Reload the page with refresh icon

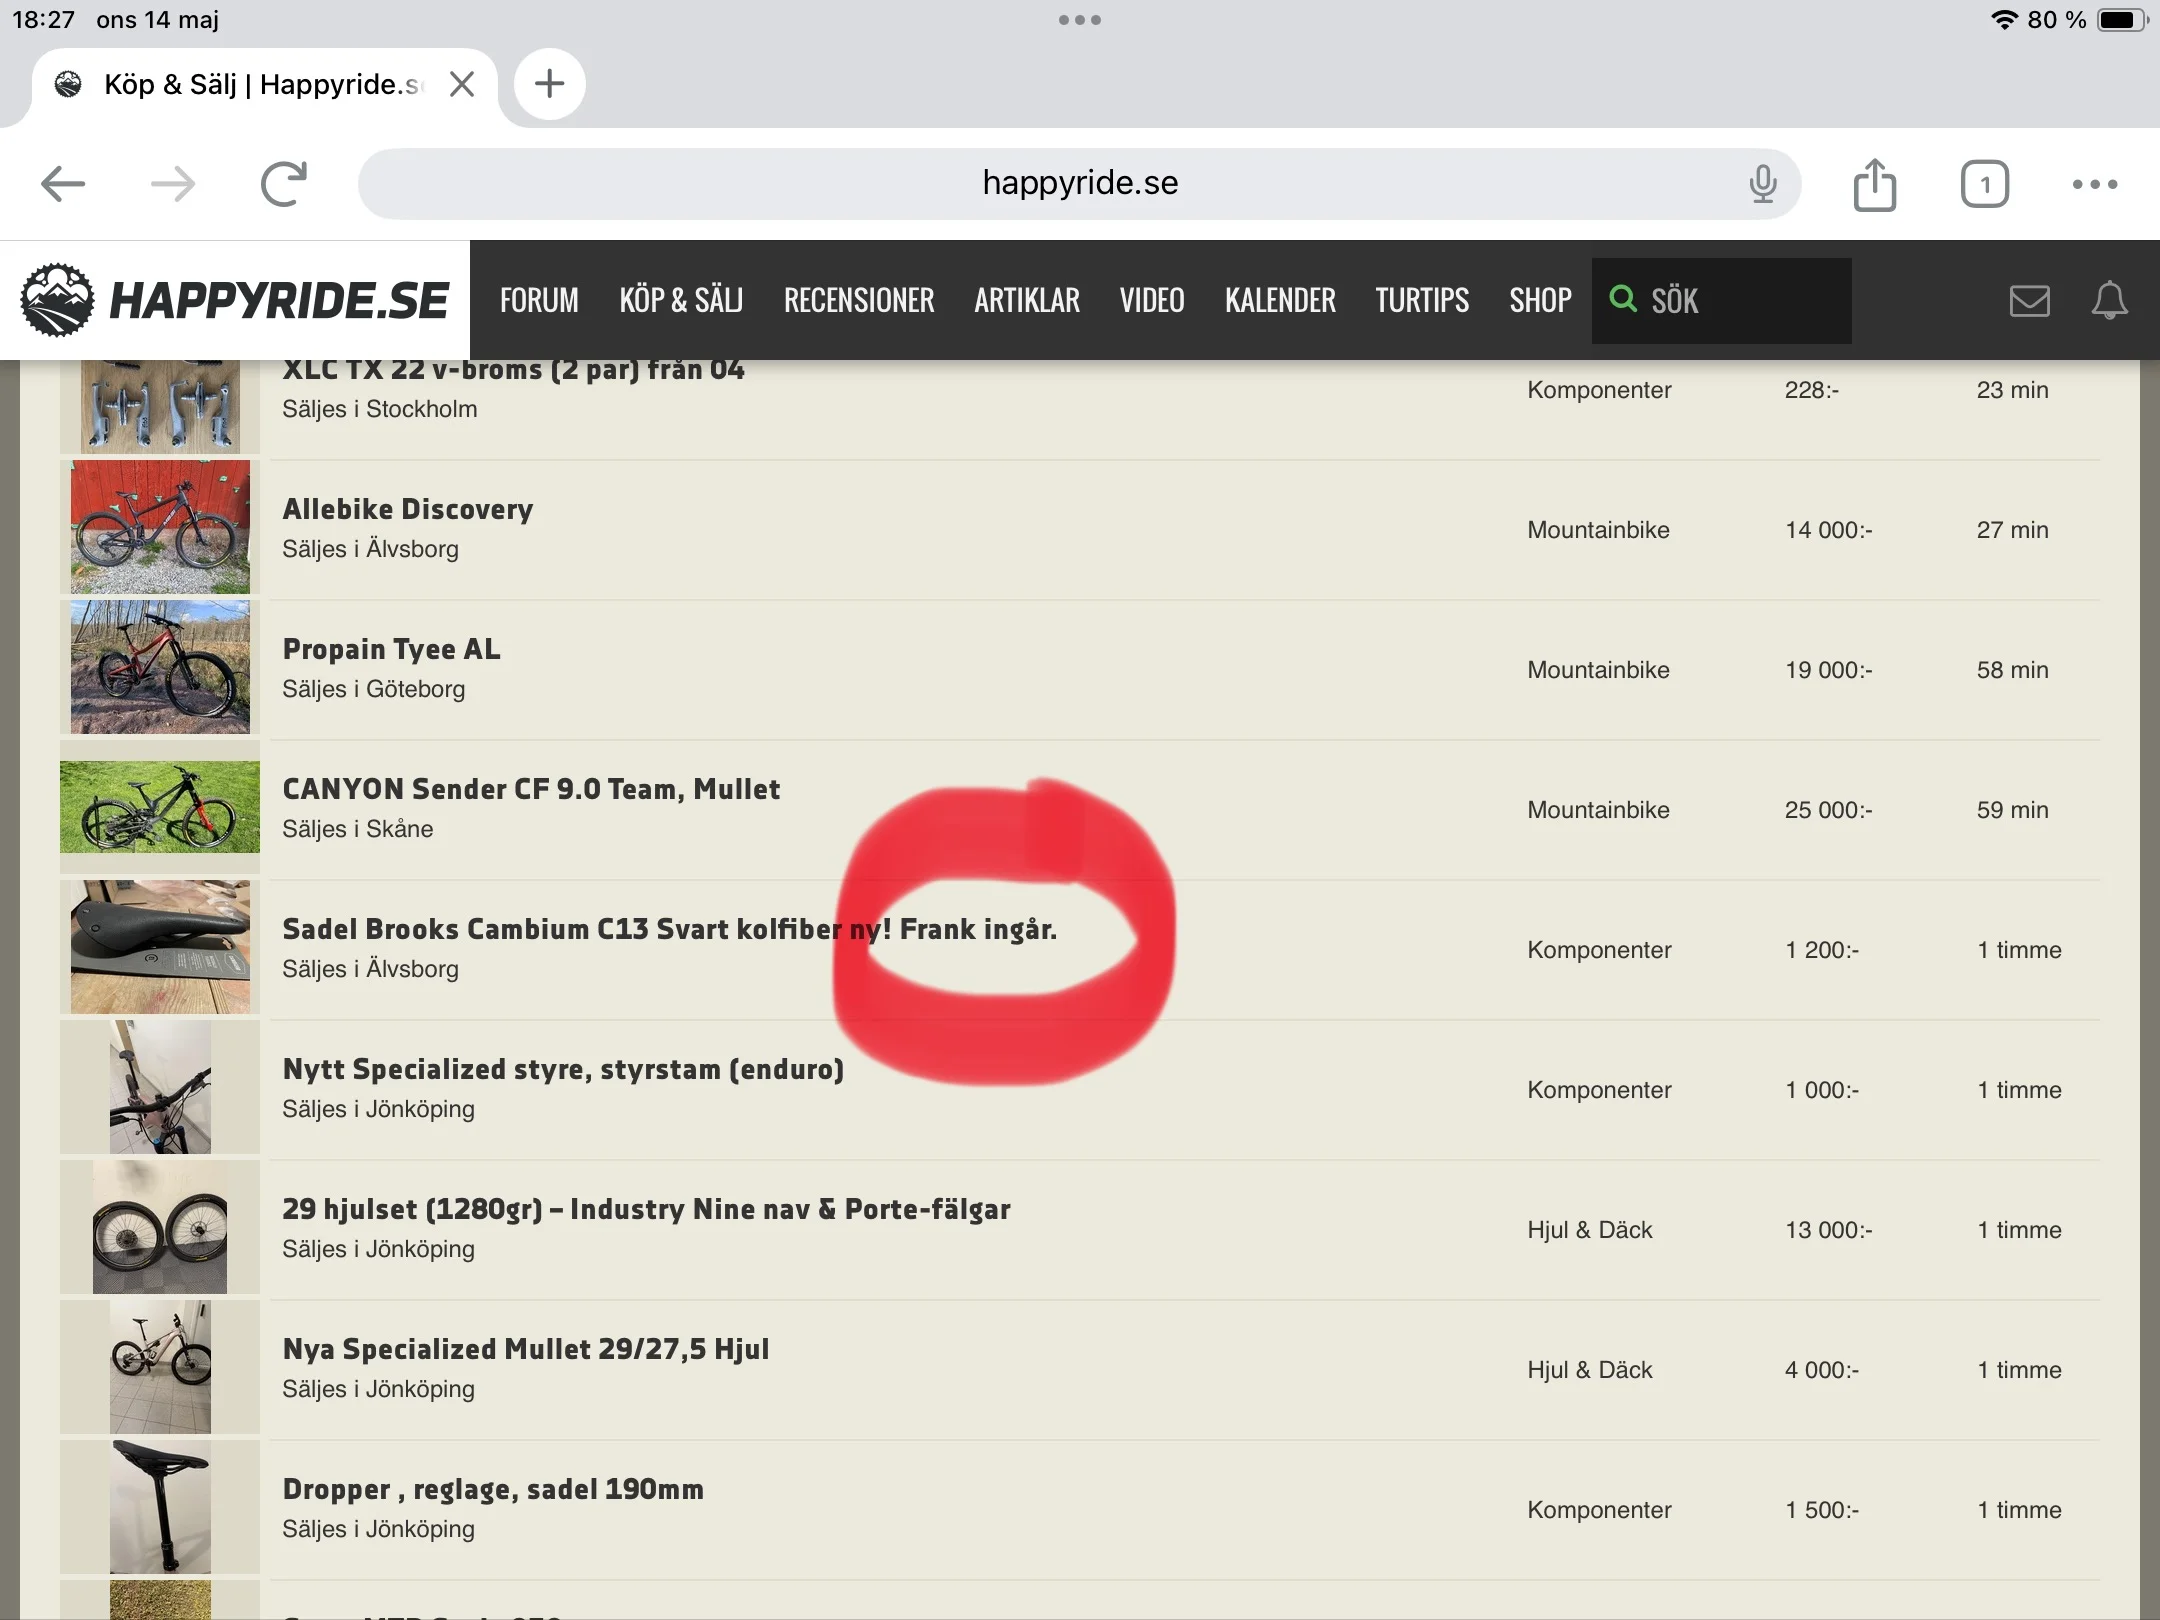click(x=283, y=184)
